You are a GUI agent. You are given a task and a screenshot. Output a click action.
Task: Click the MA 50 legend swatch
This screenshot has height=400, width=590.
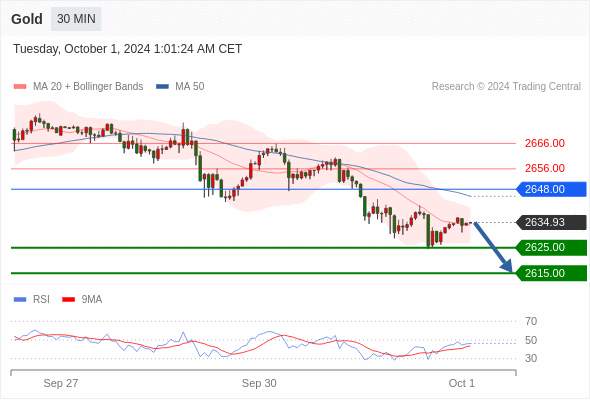click(162, 87)
